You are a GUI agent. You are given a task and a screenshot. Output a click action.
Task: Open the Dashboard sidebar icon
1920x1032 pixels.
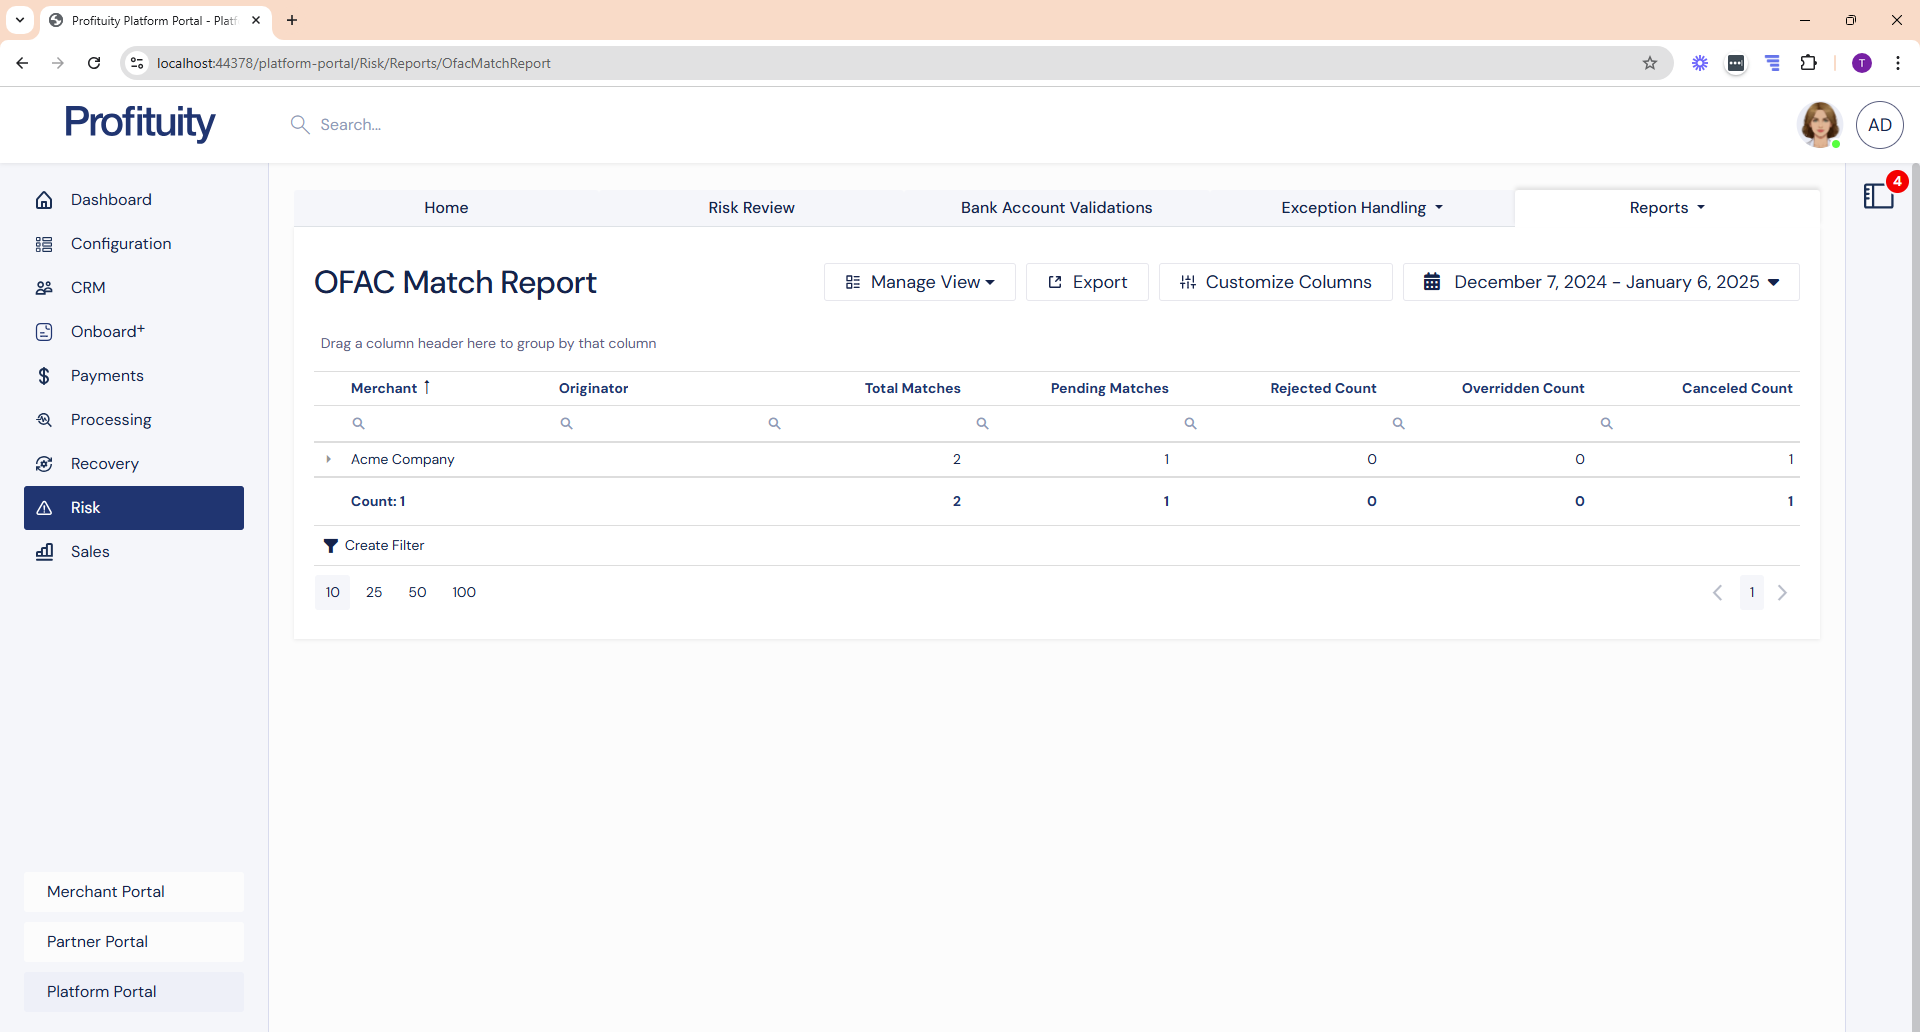(x=44, y=200)
